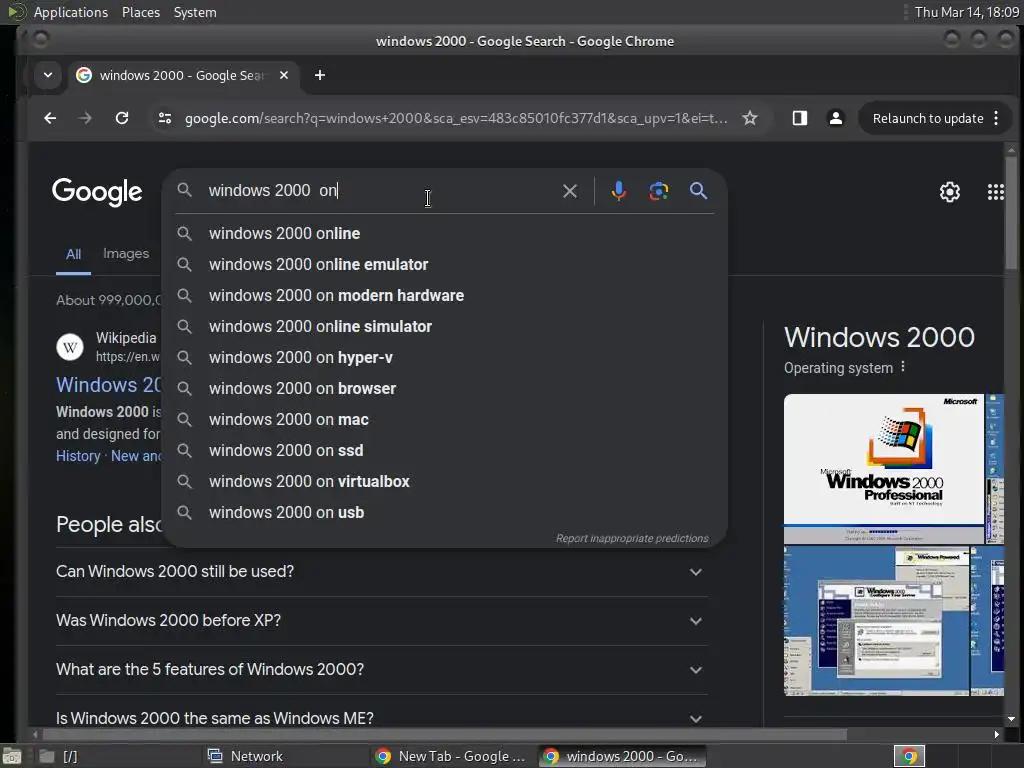The image size is (1024, 768).
Task: Click inside the Google search input field
Action: point(379,191)
